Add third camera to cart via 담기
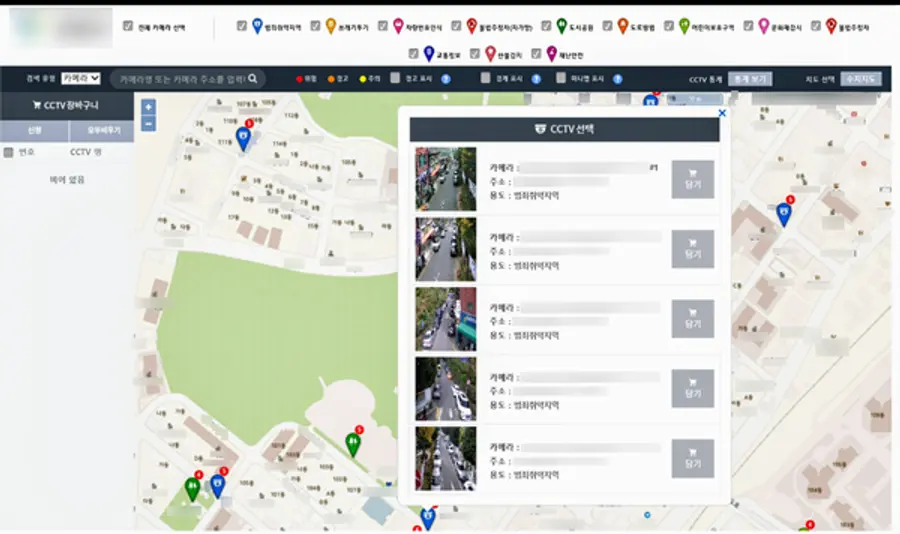Image resolution: width=900 pixels, height=534 pixels. [692, 319]
